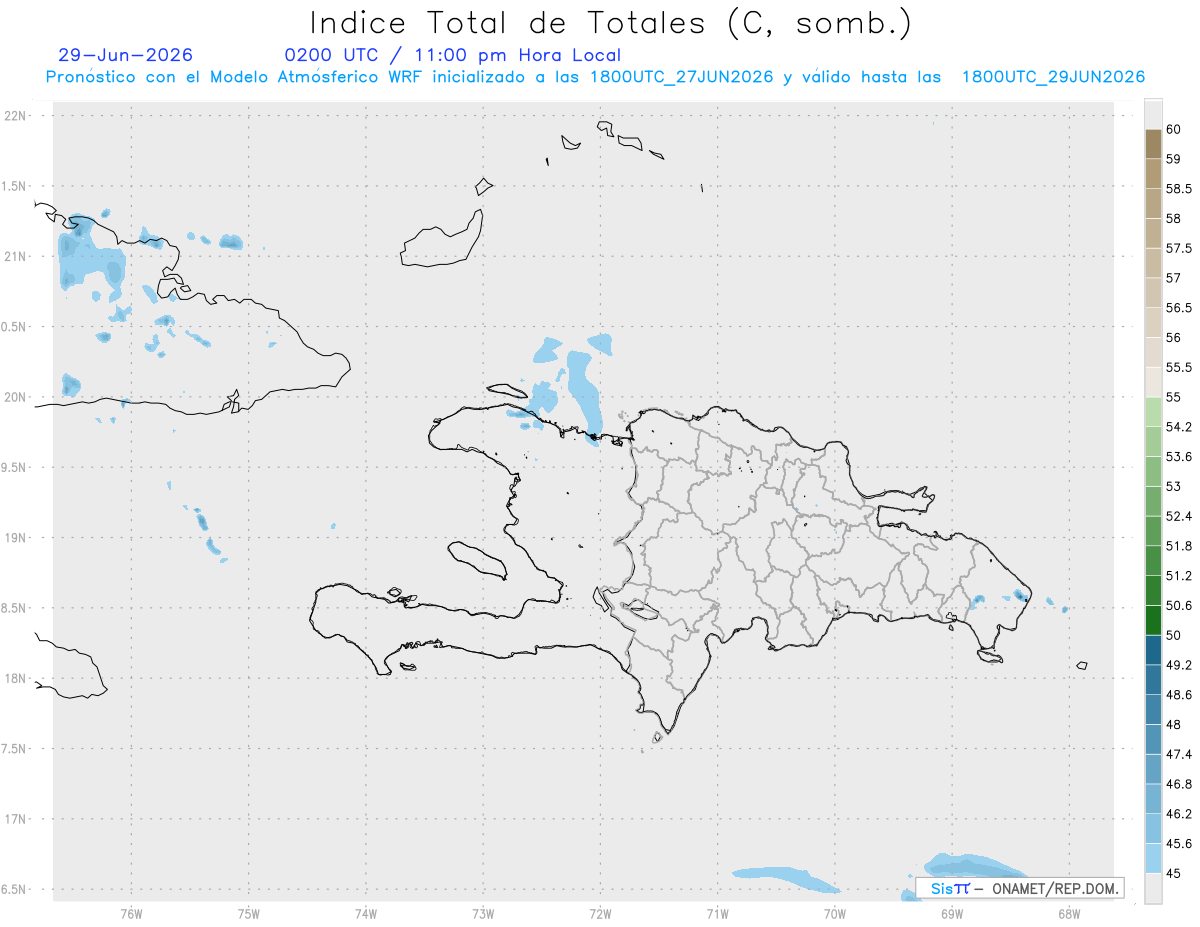Click colorbar value '58.5'

pos(1179,188)
